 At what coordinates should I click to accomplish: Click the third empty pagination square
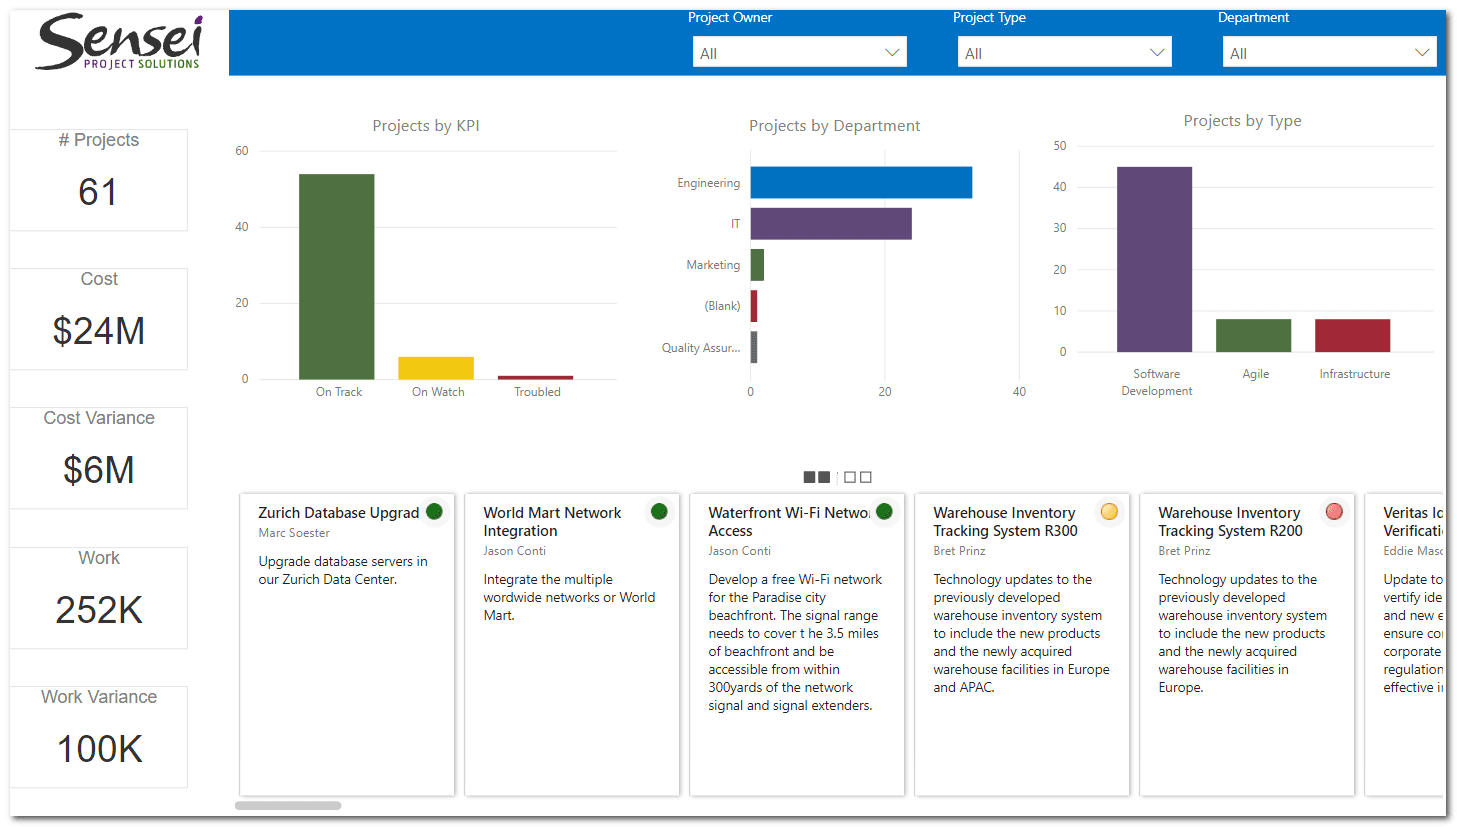click(850, 477)
